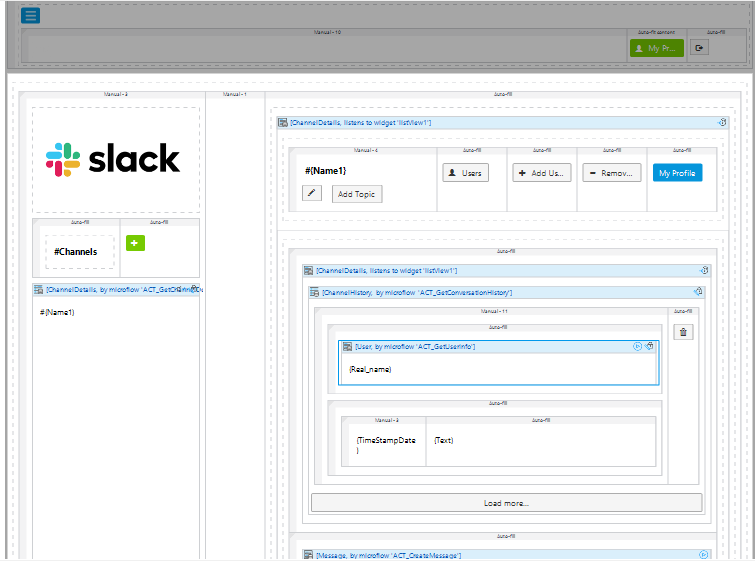
Task: Click the pencil edit button beside Add Topic
Action: pyautogui.click(x=312, y=193)
